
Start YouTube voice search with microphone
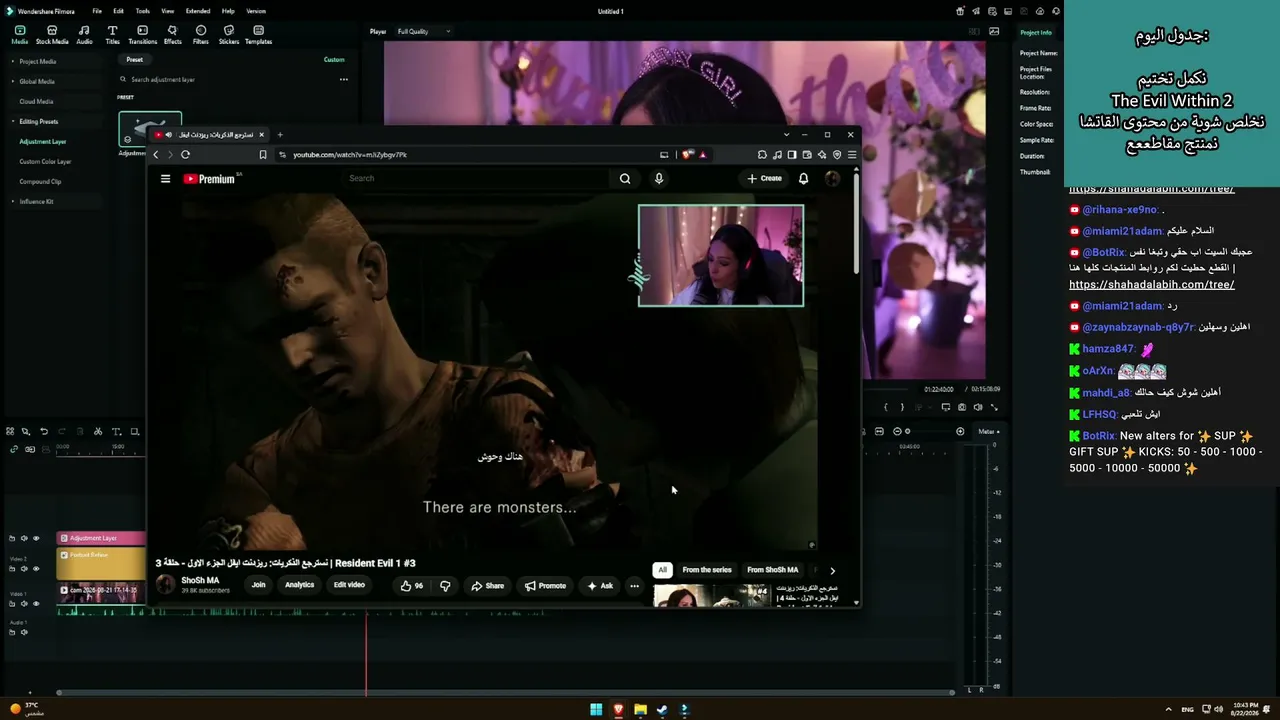pyautogui.click(x=658, y=179)
